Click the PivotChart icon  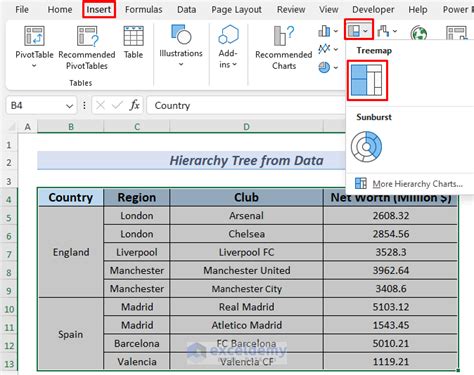(x=456, y=33)
